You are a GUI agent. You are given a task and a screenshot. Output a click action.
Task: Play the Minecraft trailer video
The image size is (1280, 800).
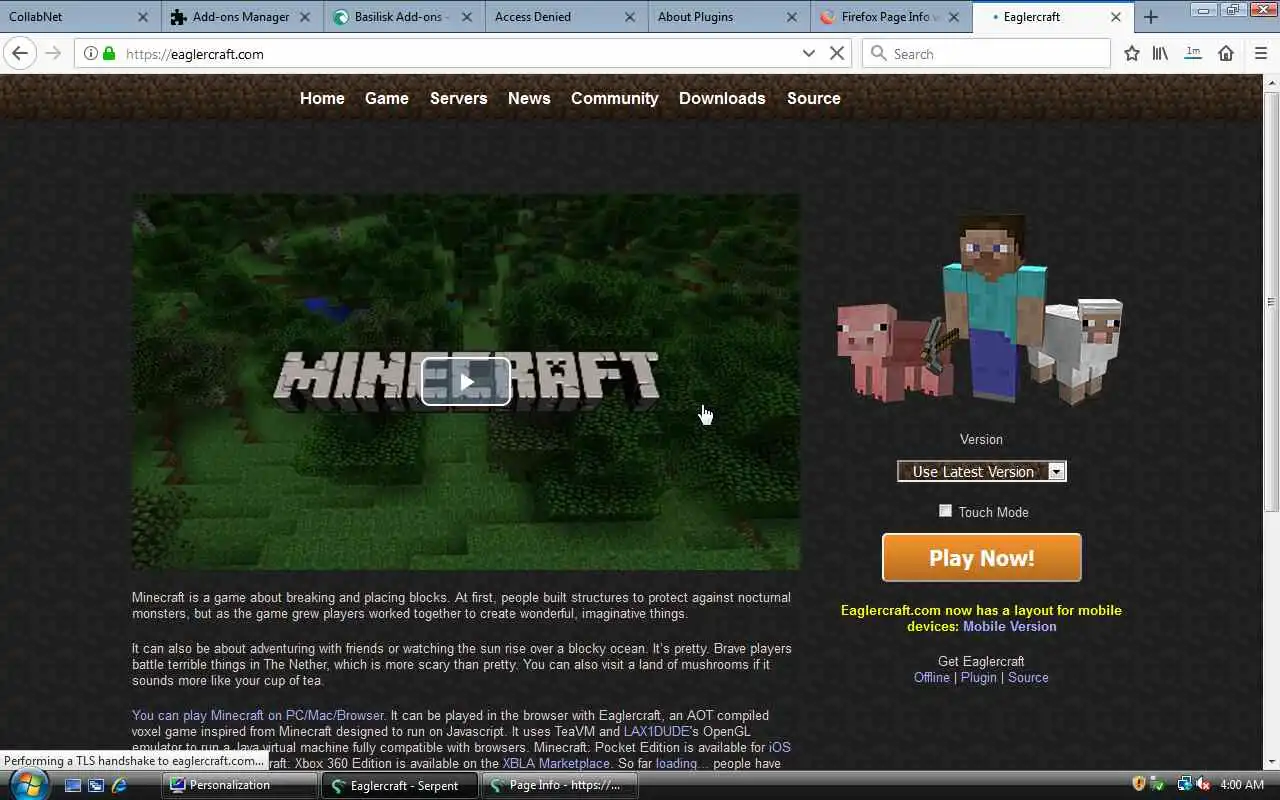(x=466, y=382)
